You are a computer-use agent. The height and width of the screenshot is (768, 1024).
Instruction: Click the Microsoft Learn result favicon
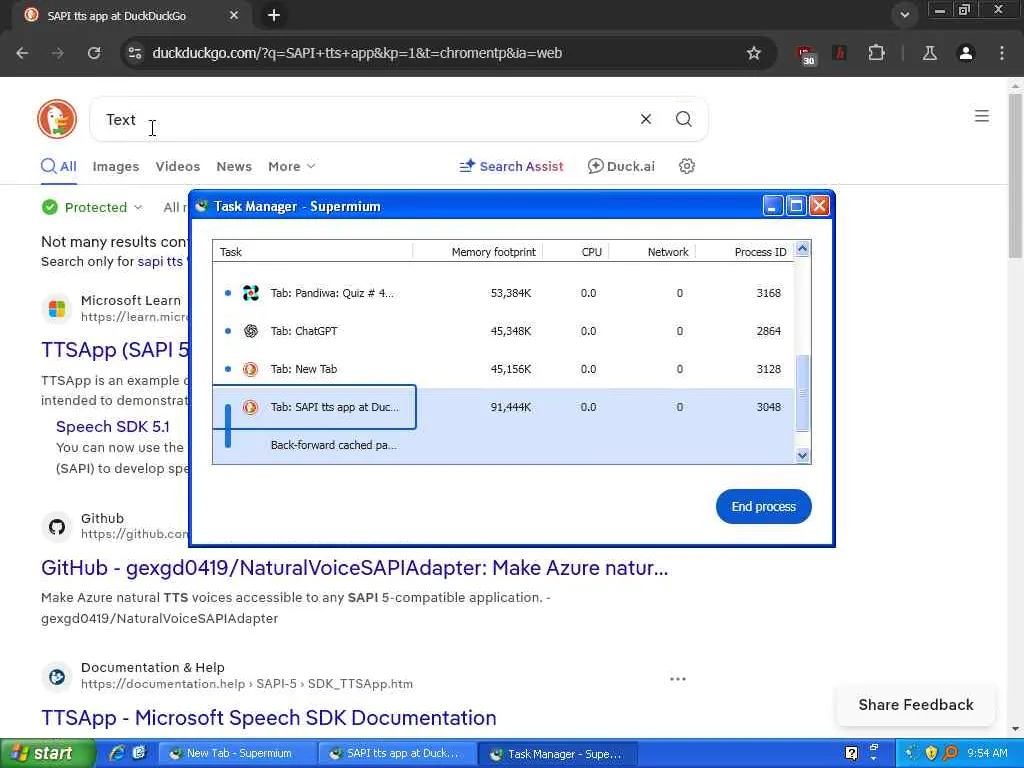57,308
